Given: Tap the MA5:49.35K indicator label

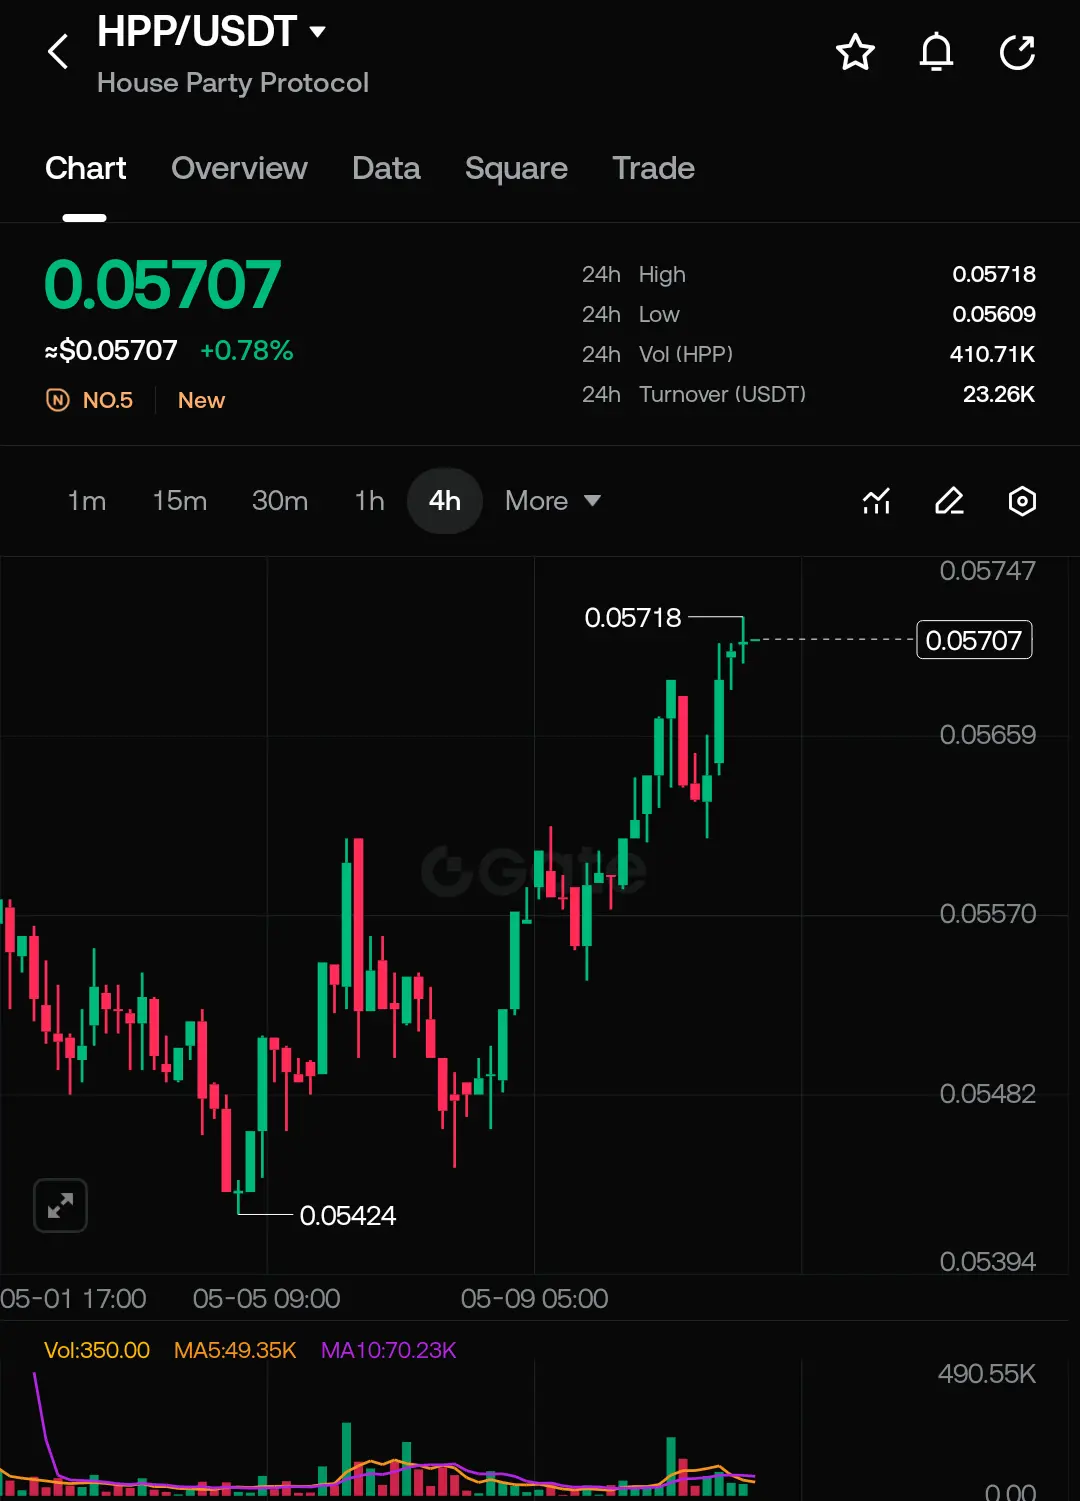Looking at the screenshot, I should pyautogui.click(x=235, y=1350).
